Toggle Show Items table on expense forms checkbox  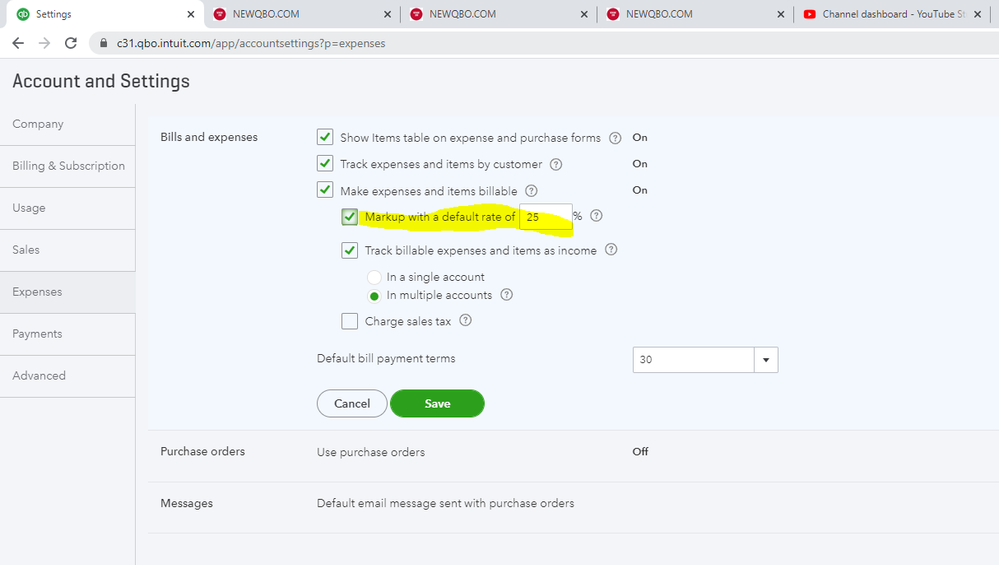click(x=325, y=137)
